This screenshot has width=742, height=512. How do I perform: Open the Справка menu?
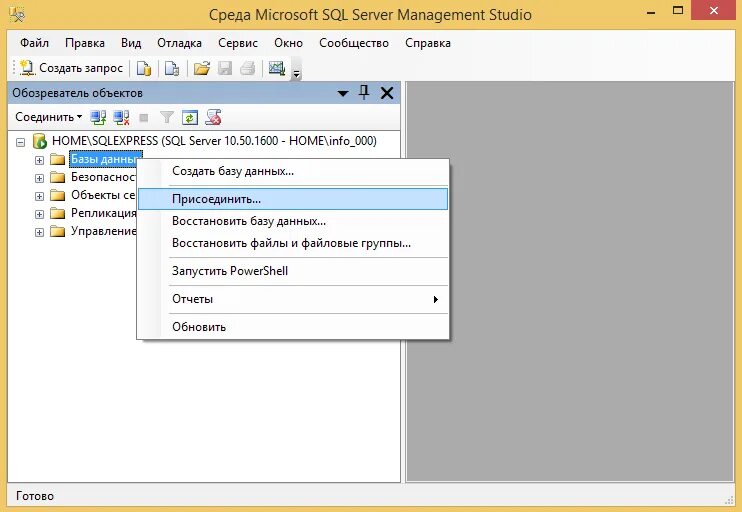click(428, 43)
